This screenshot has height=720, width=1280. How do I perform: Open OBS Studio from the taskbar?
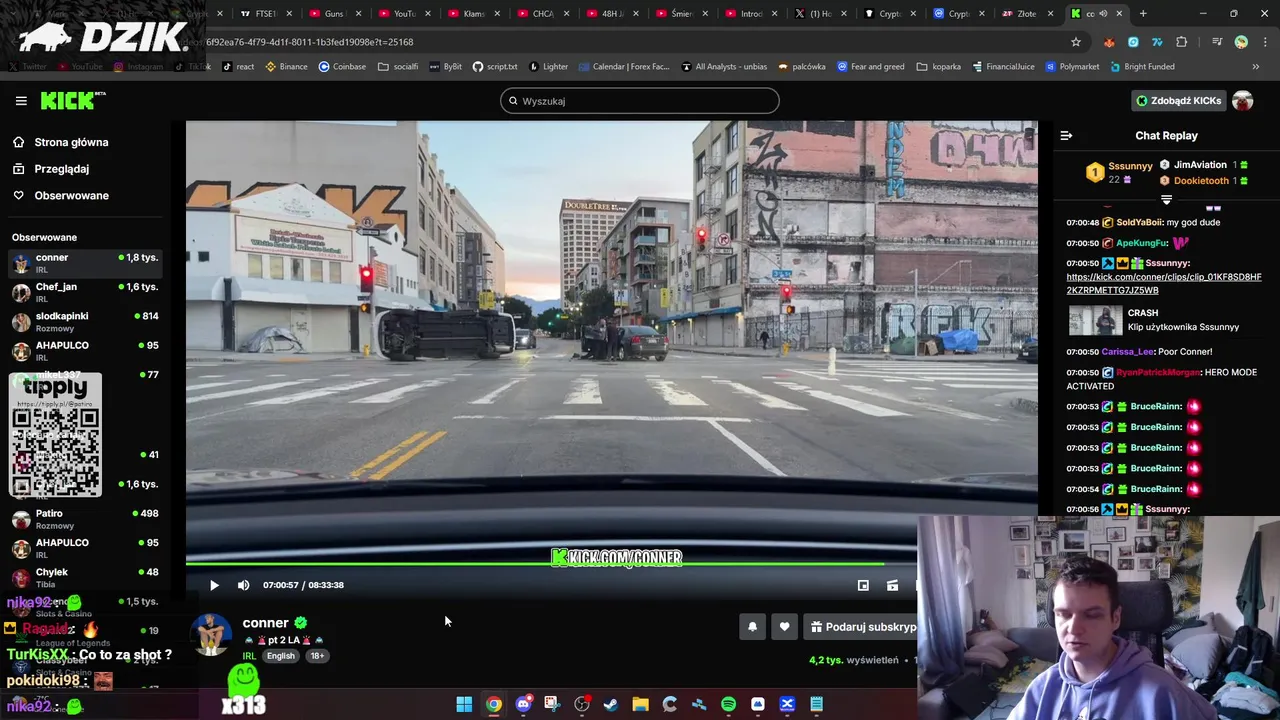582,704
